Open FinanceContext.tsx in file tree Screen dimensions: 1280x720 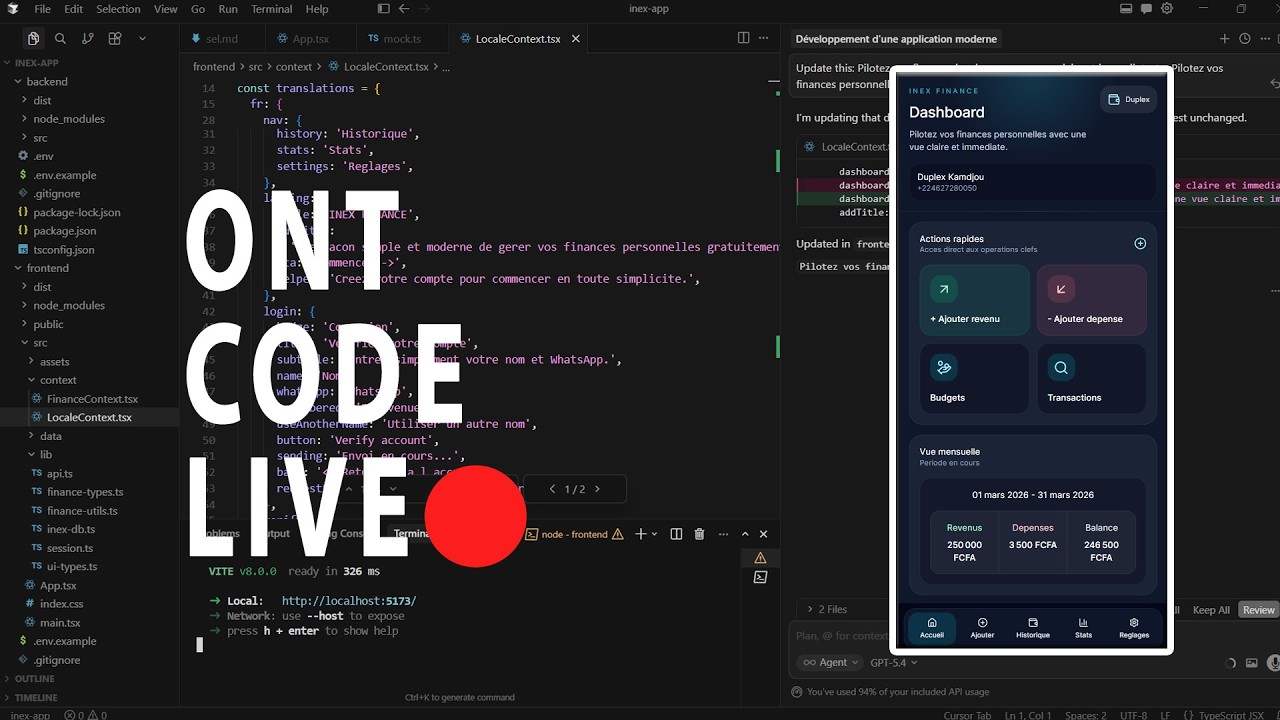coord(92,399)
